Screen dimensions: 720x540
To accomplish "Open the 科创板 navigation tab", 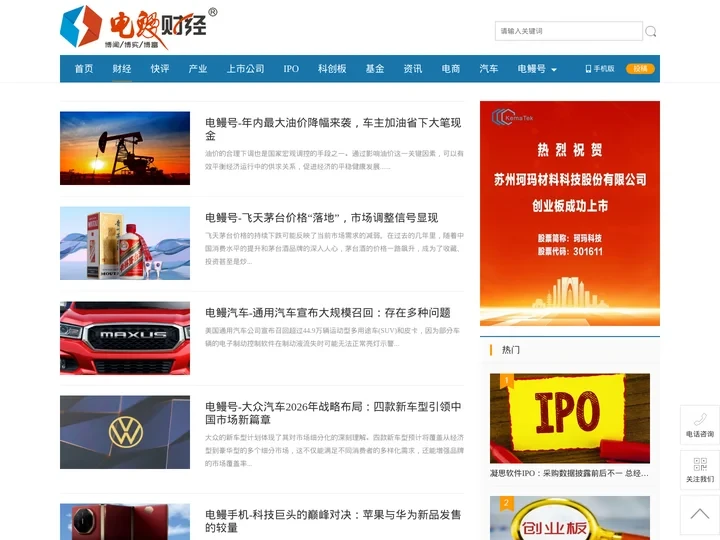I will click(x=332, y=69).
